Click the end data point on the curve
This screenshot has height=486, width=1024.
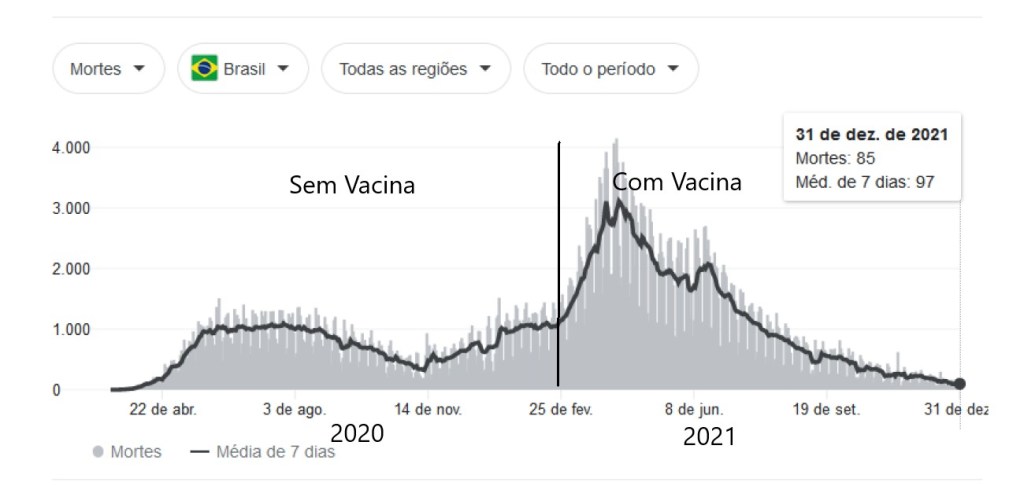[960, 383]
